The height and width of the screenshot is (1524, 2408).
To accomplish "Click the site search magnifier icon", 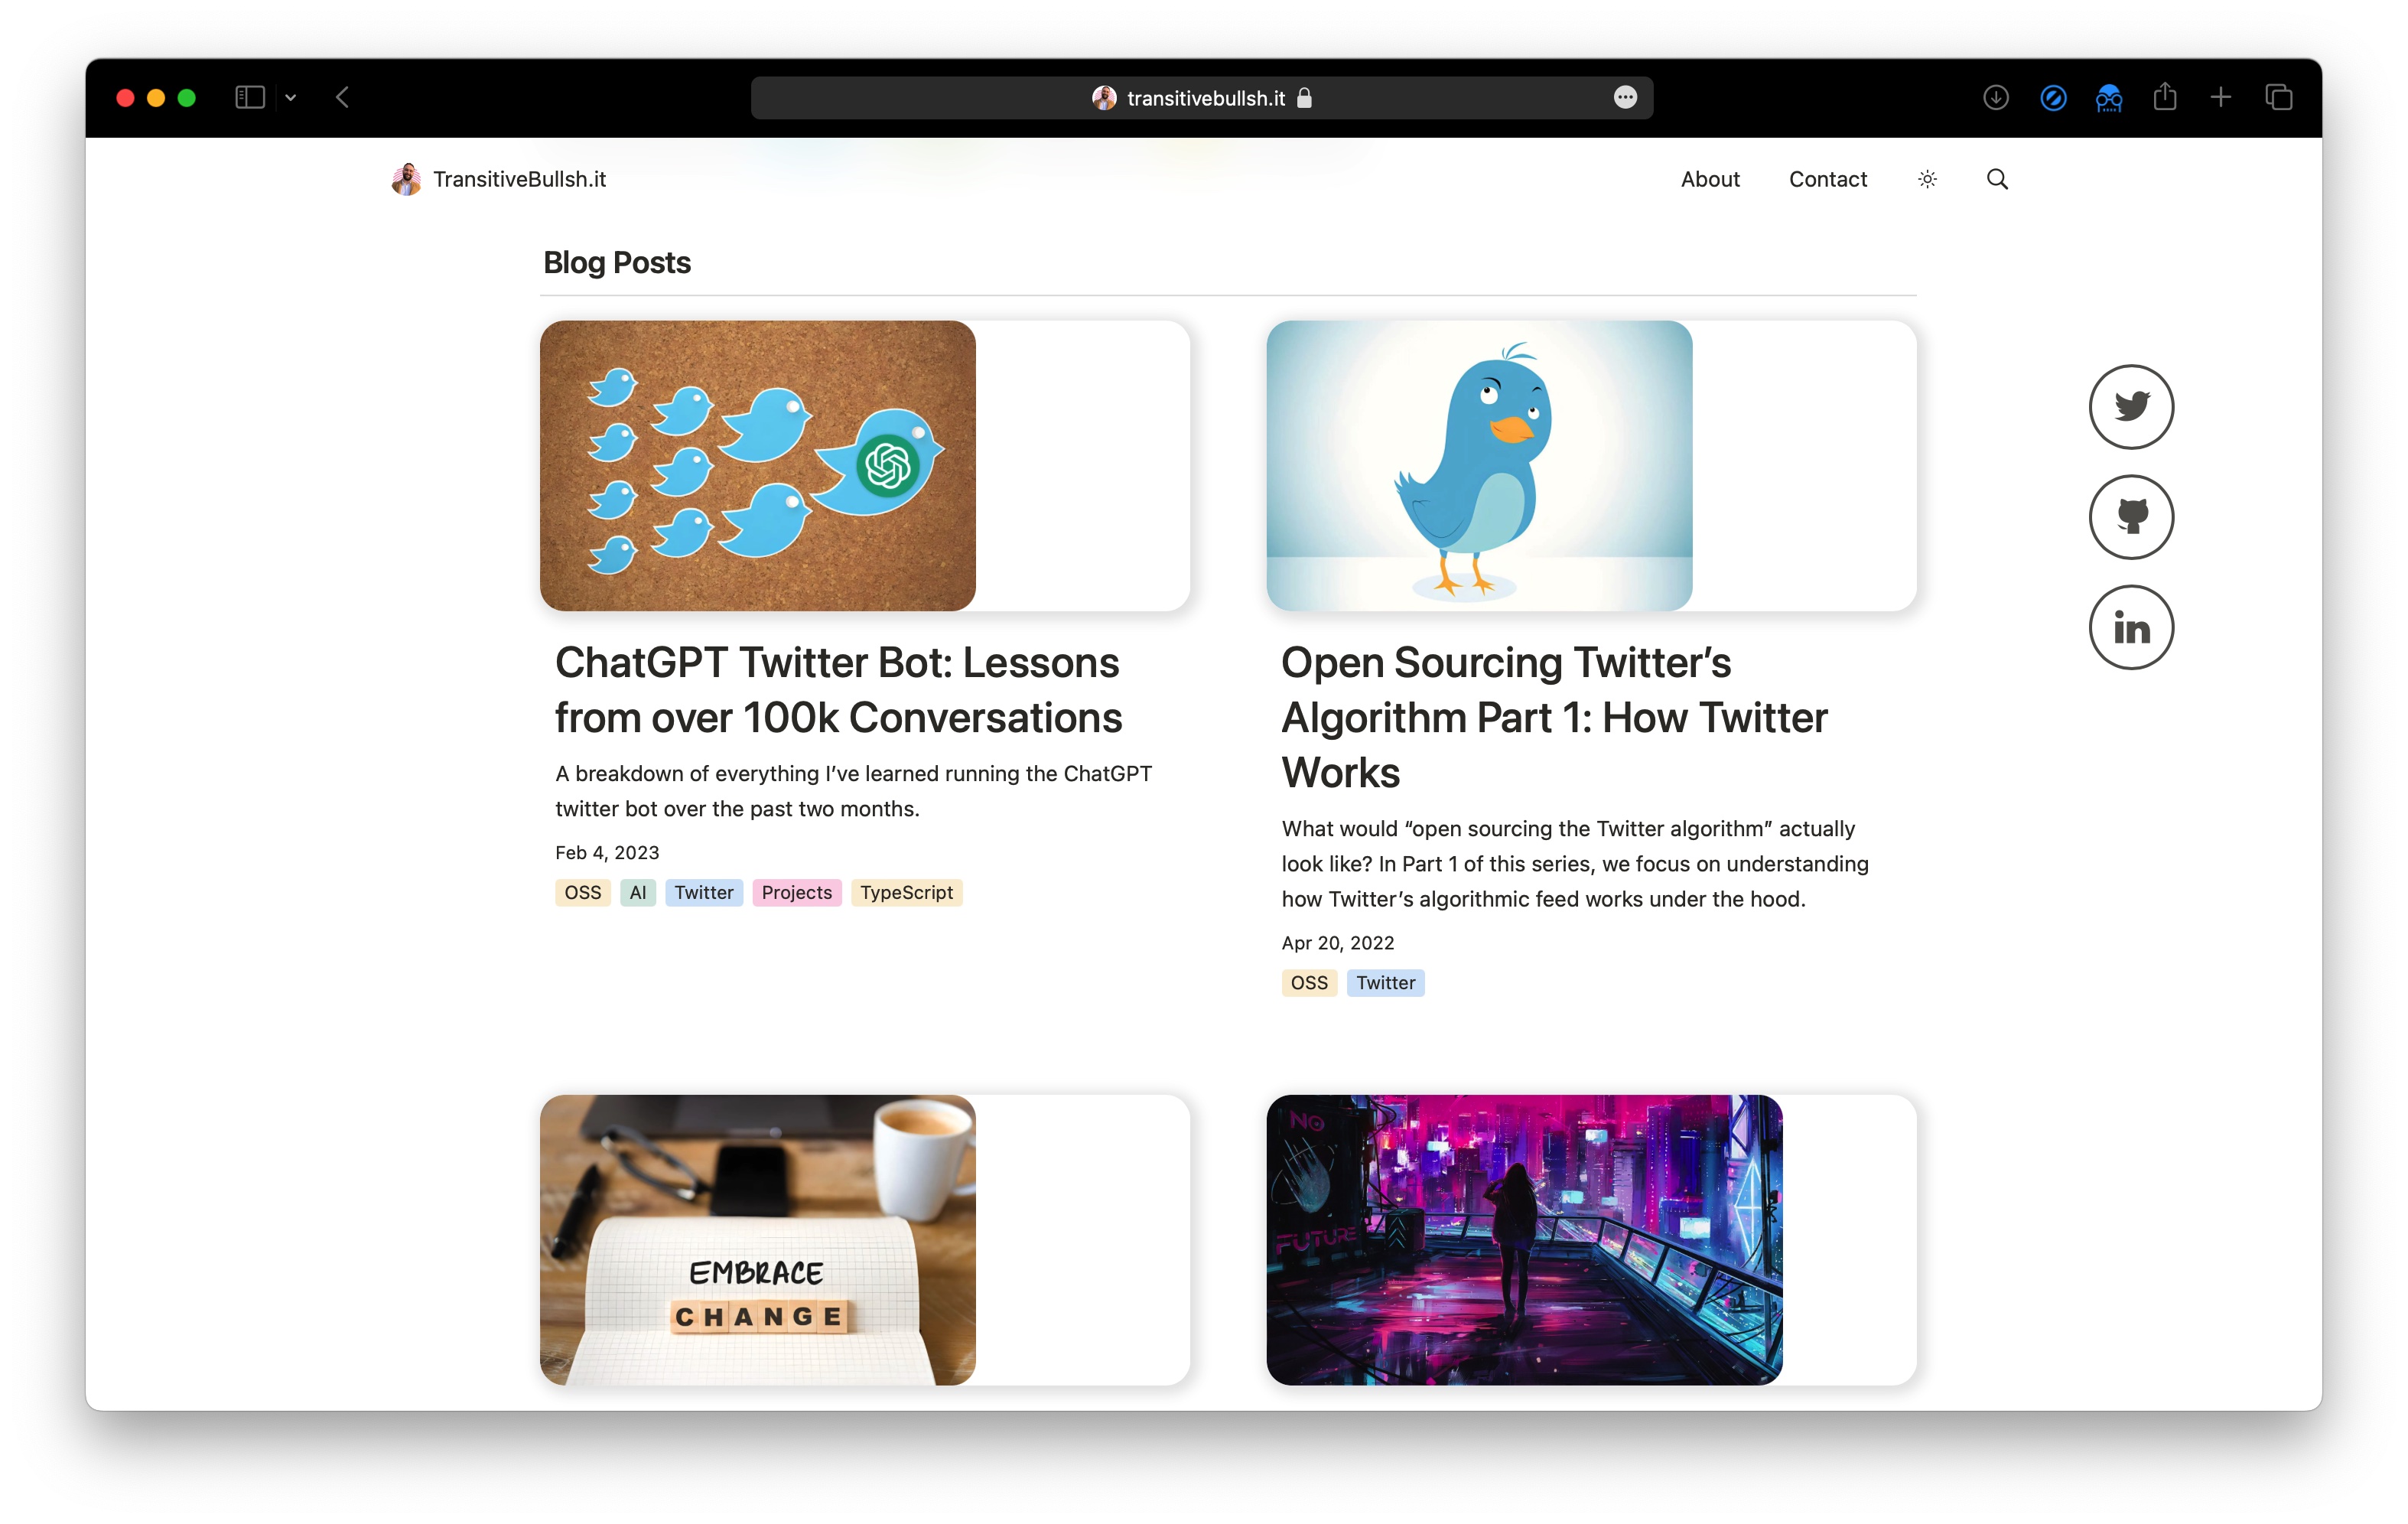I will point(1996,179).
